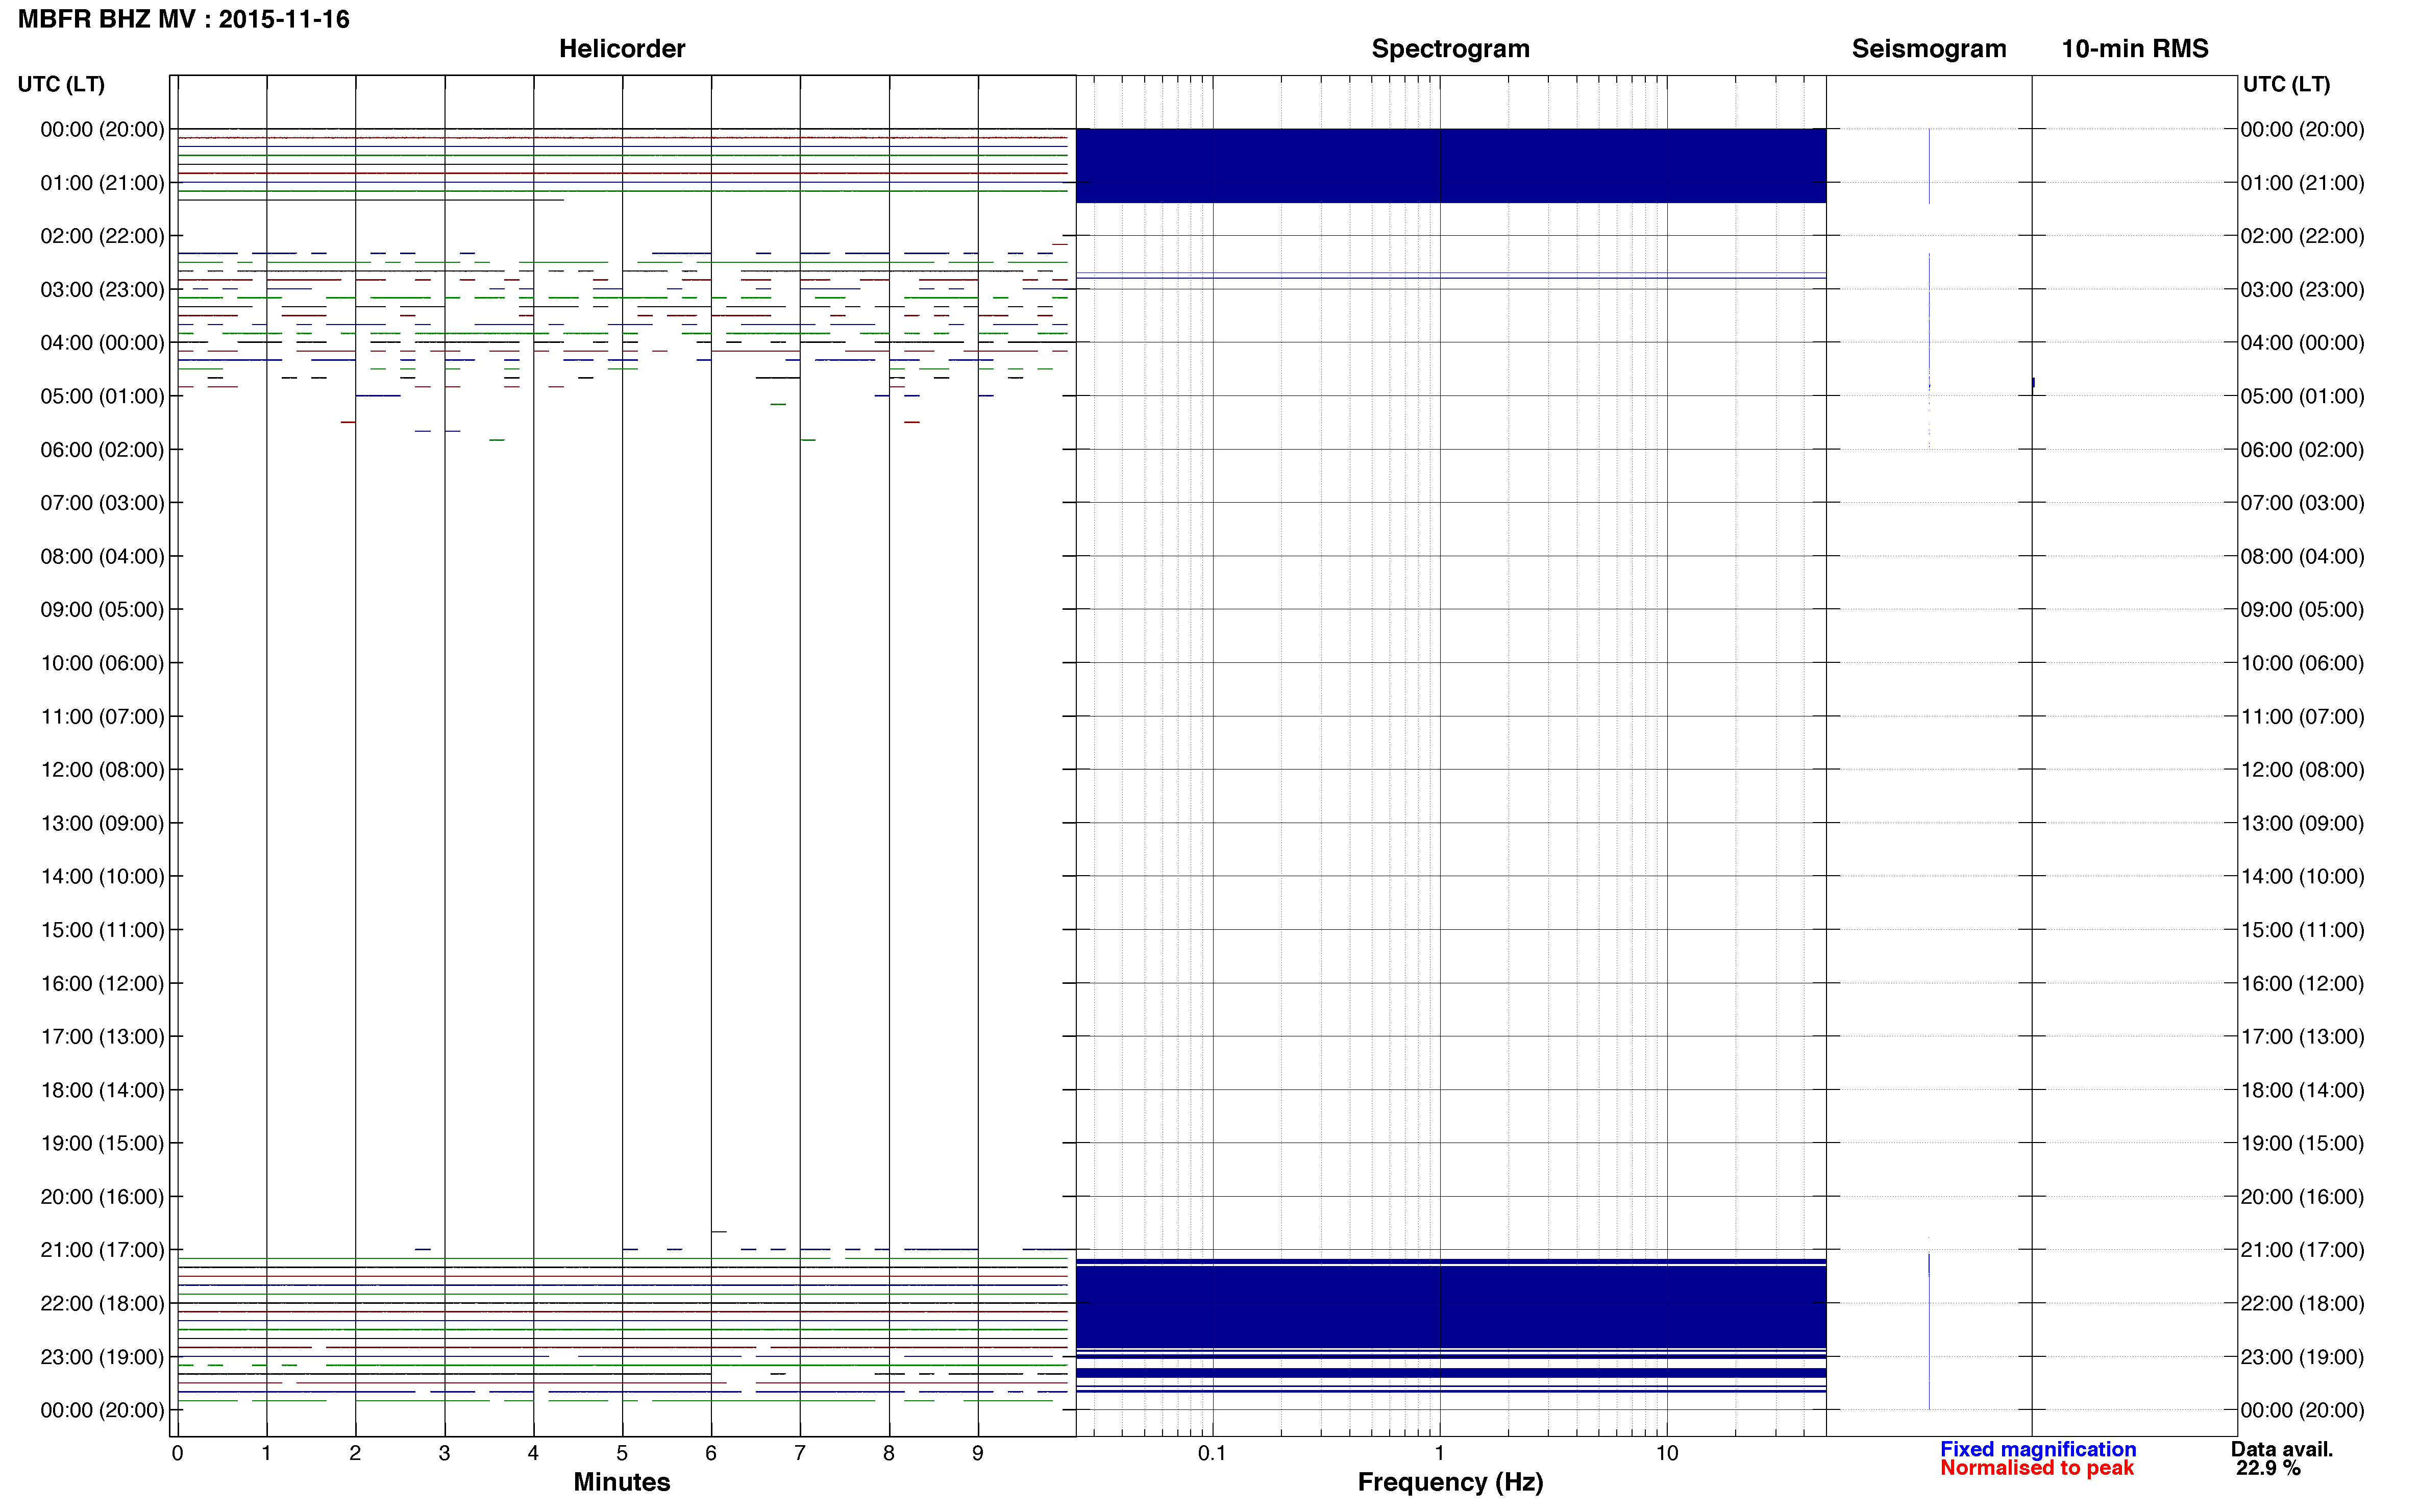
Task: Click the left "17:00 (13:00)" time label
Action: [102, 1036]
